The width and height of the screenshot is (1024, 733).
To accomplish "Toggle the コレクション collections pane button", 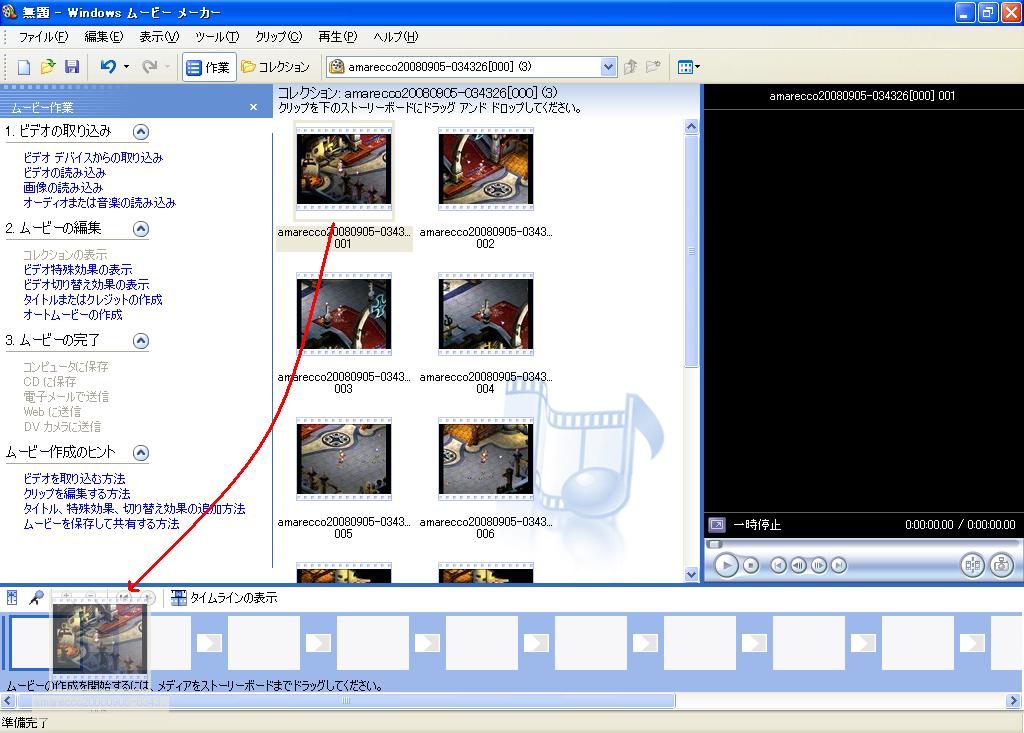I will point(275,67).
